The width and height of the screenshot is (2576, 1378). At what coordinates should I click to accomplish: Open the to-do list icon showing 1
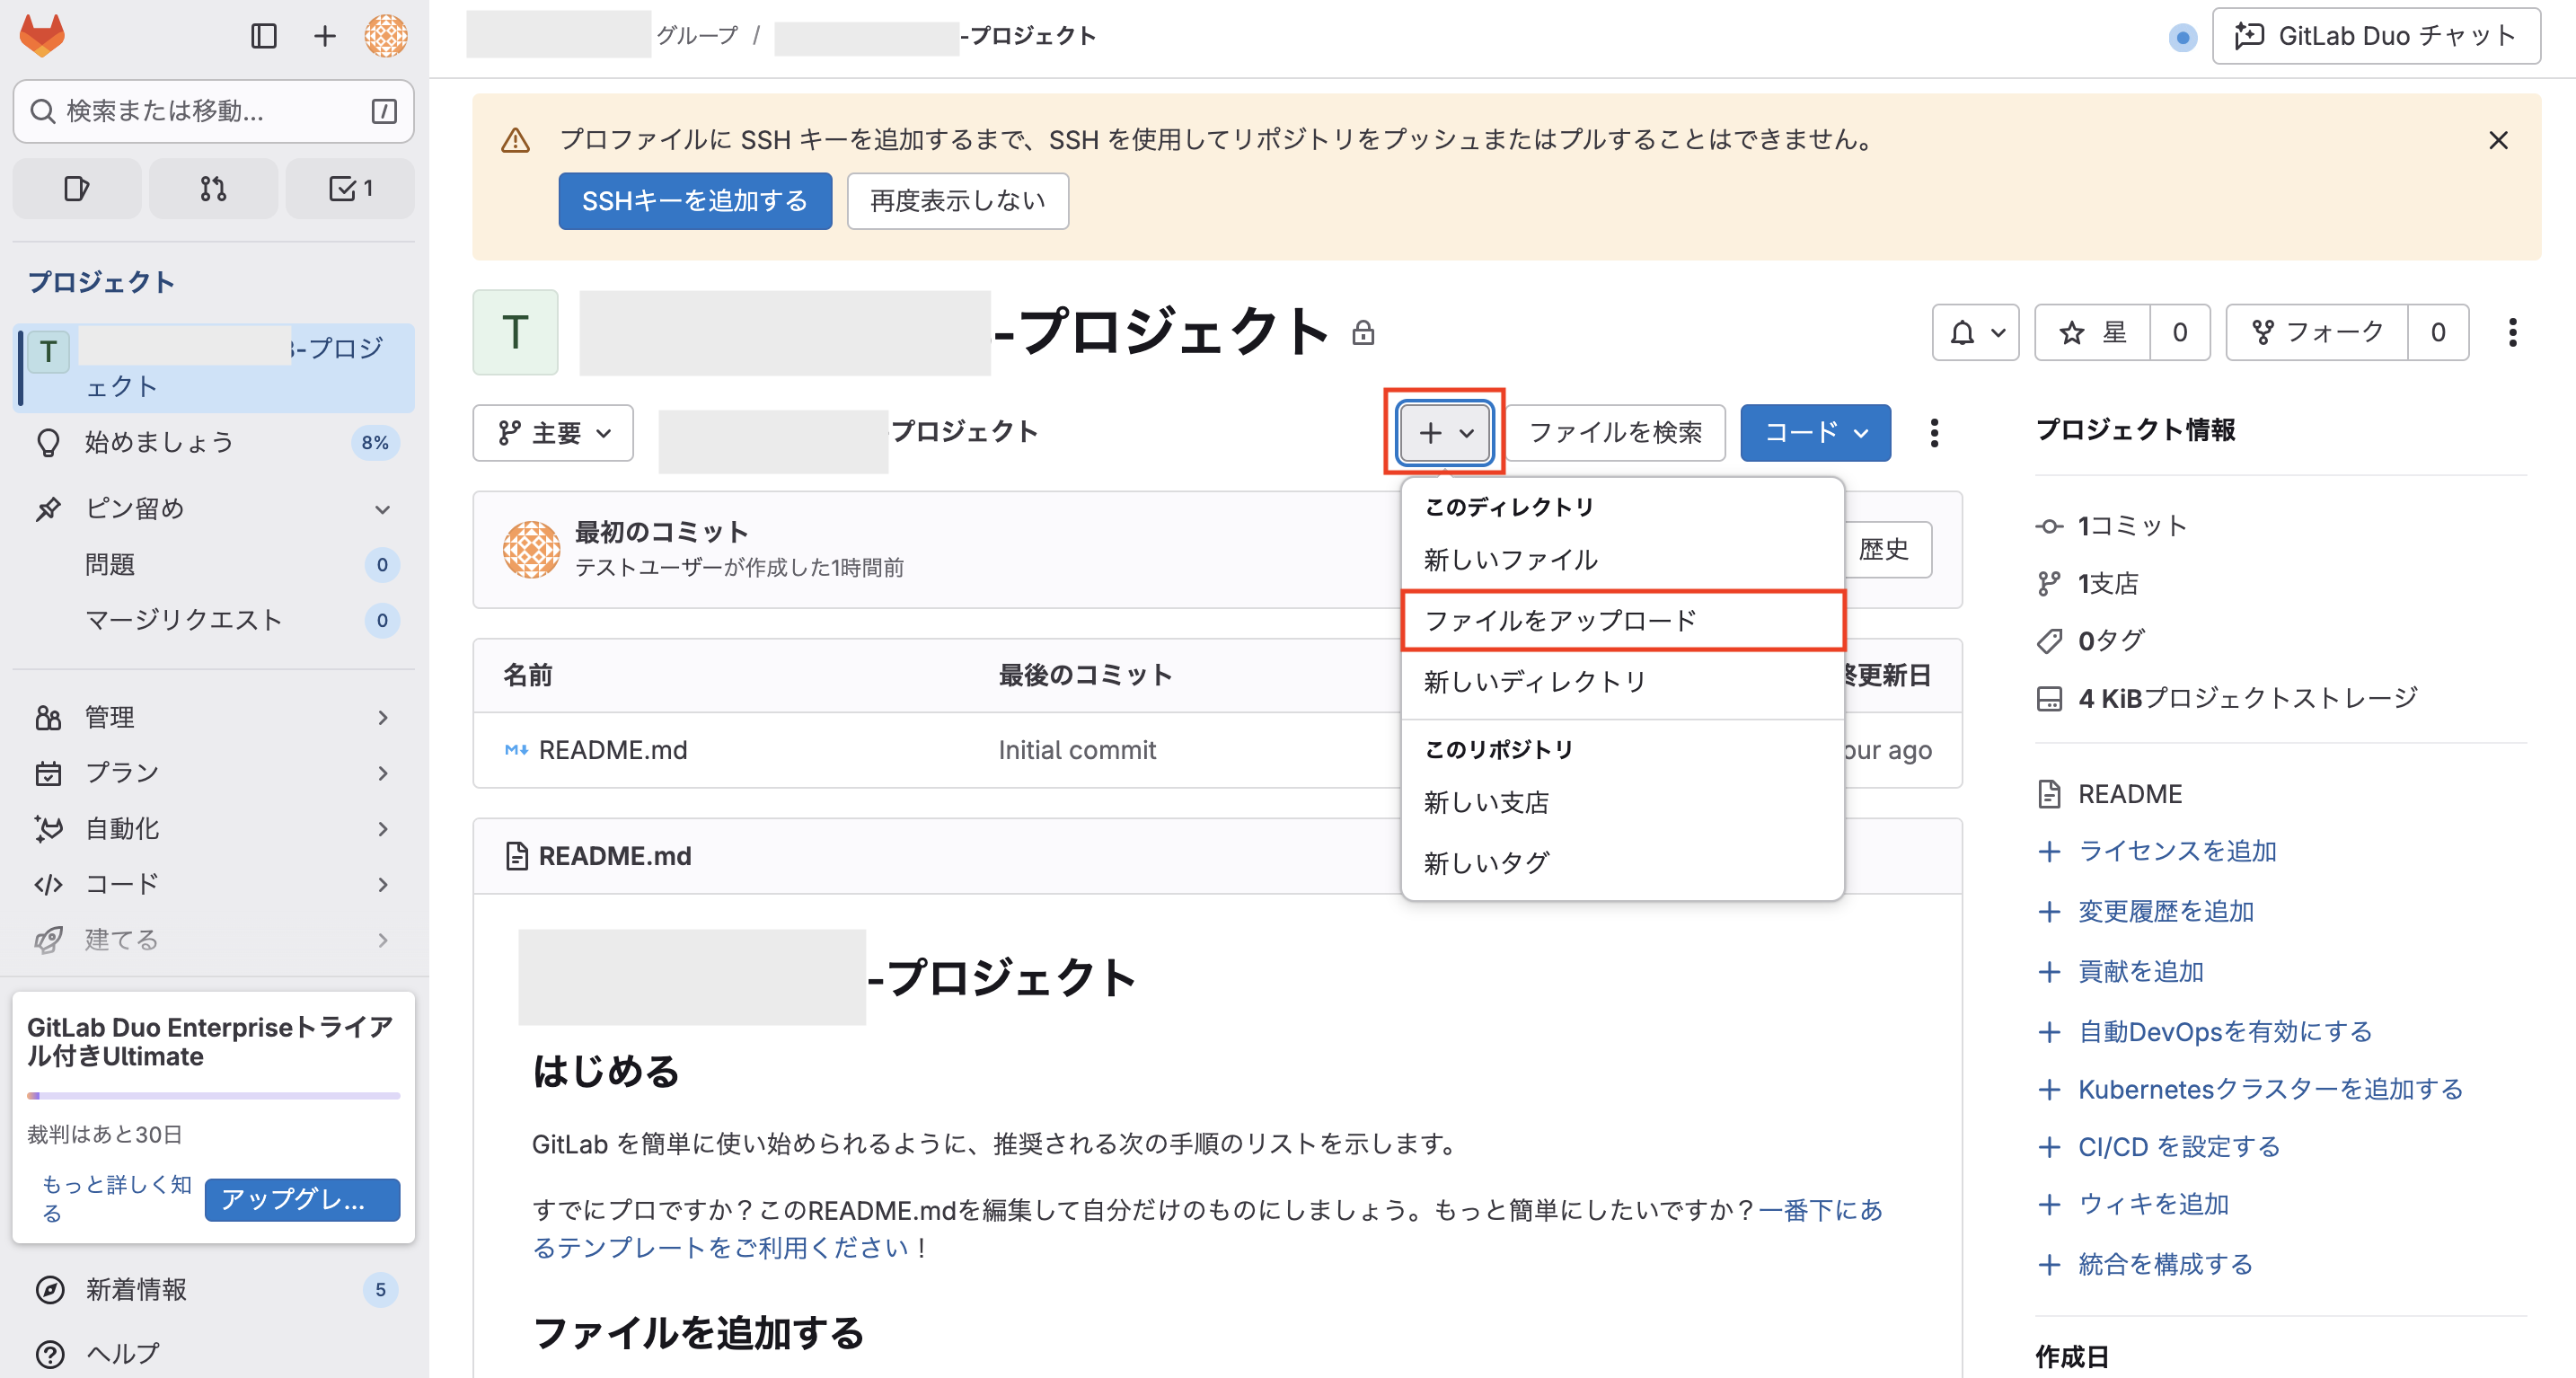click(350, 188)
